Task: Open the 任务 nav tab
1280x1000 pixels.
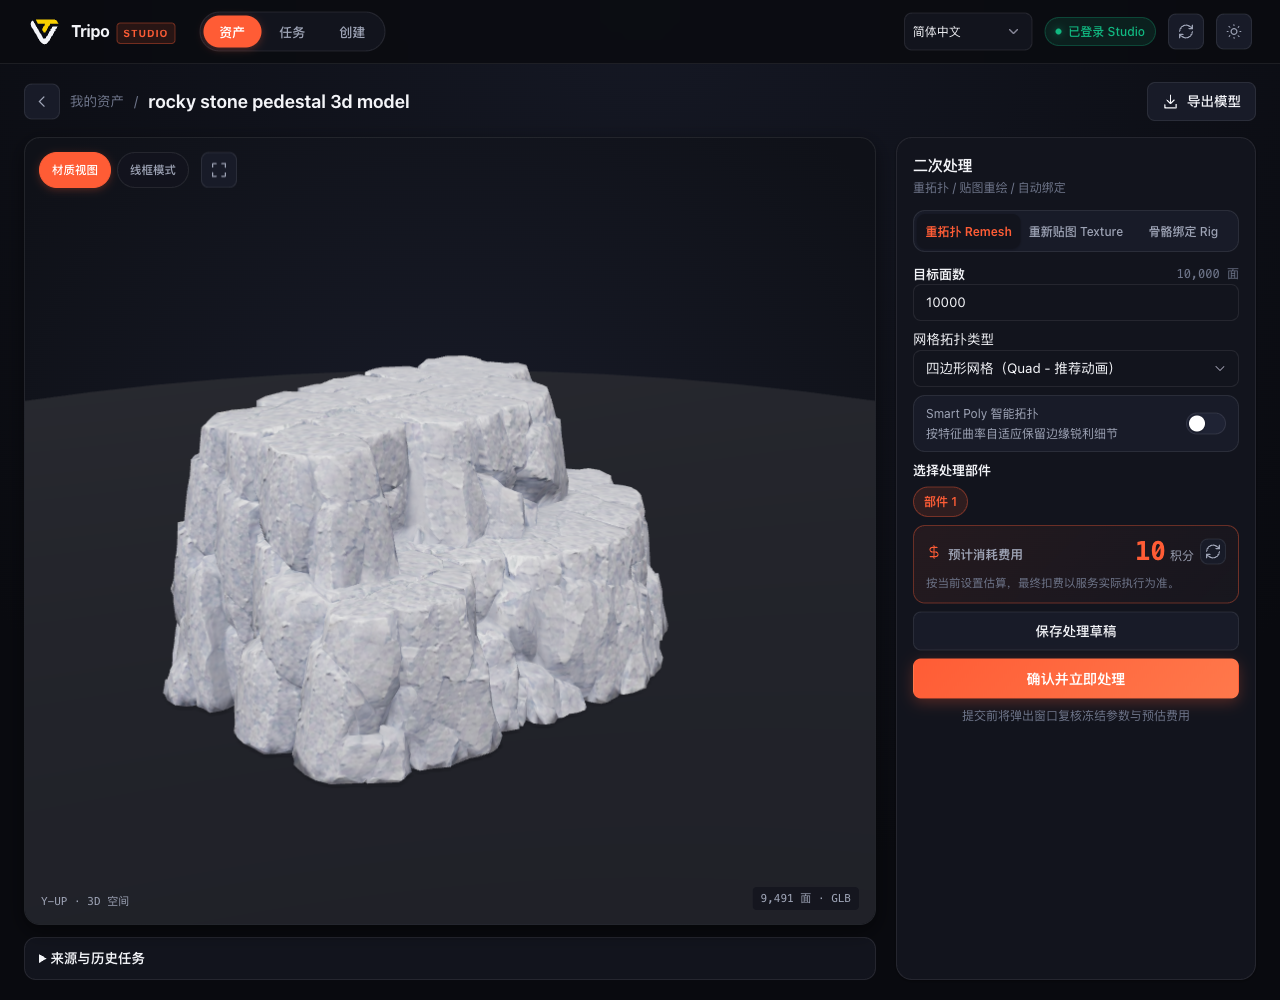Action: 292,32
